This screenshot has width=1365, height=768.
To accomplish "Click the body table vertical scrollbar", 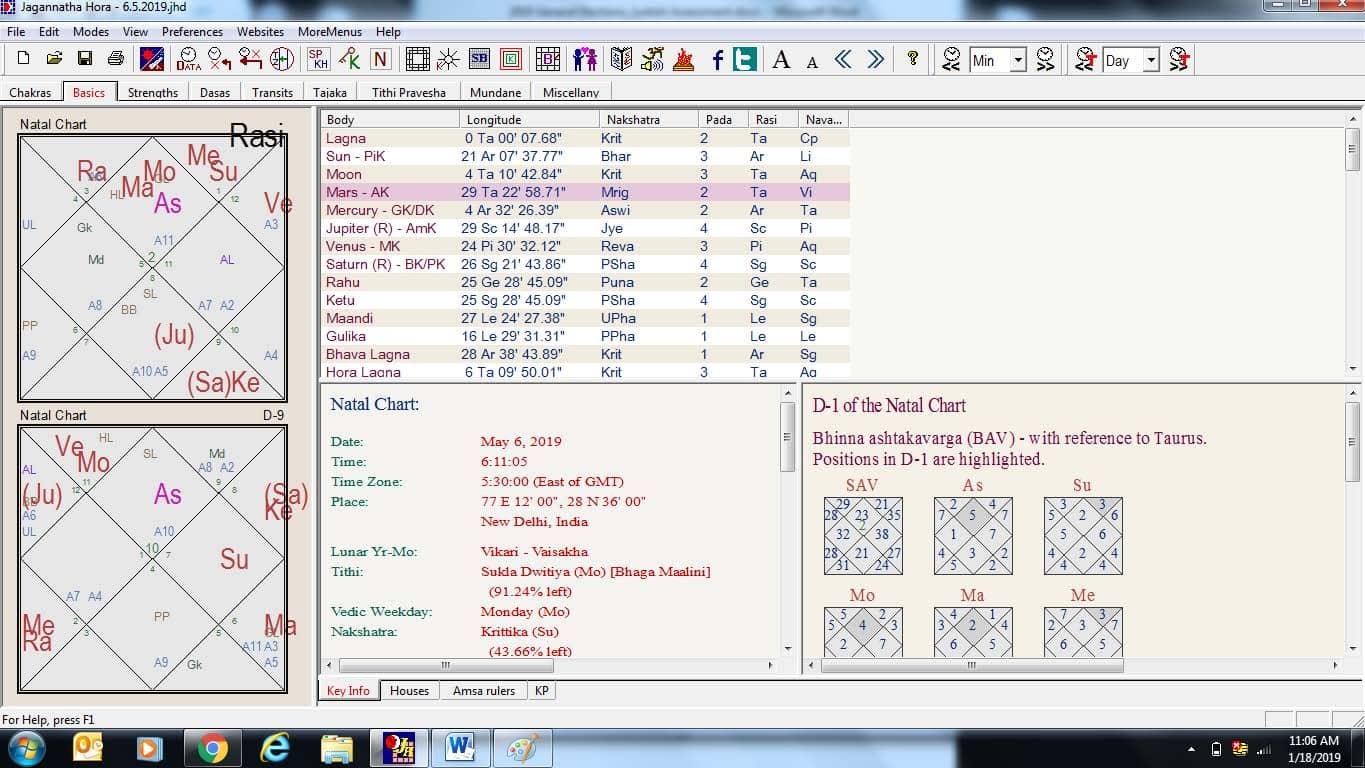I will (x=1352, y=244).
